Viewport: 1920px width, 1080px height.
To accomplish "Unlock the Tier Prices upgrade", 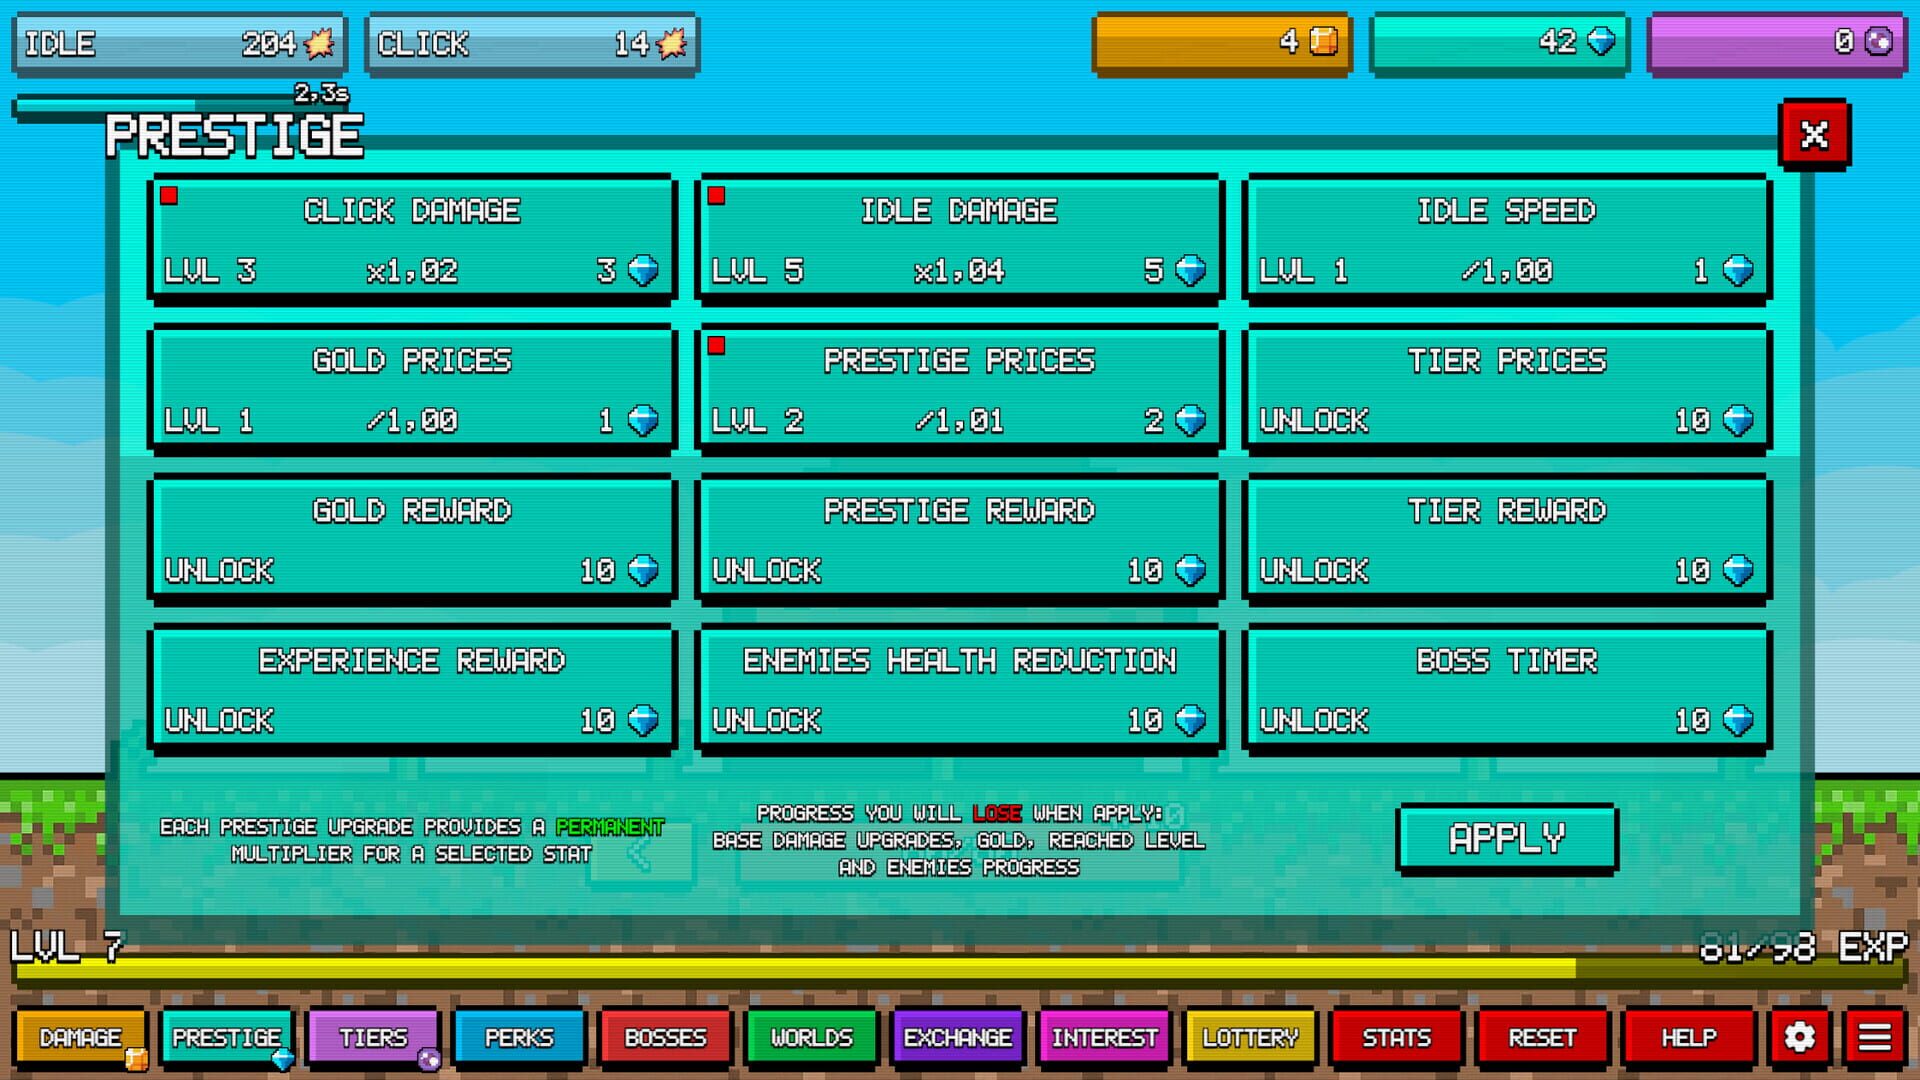I will click(1505, 388).
